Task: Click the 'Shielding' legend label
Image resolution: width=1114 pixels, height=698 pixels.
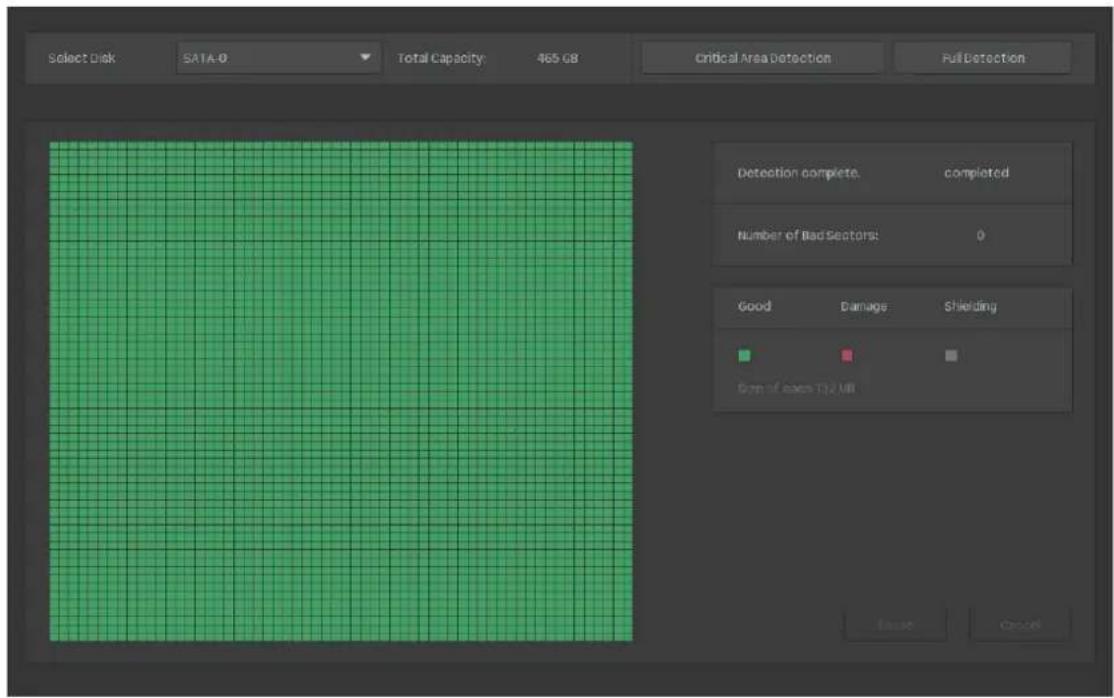Action: pos(970,306)
